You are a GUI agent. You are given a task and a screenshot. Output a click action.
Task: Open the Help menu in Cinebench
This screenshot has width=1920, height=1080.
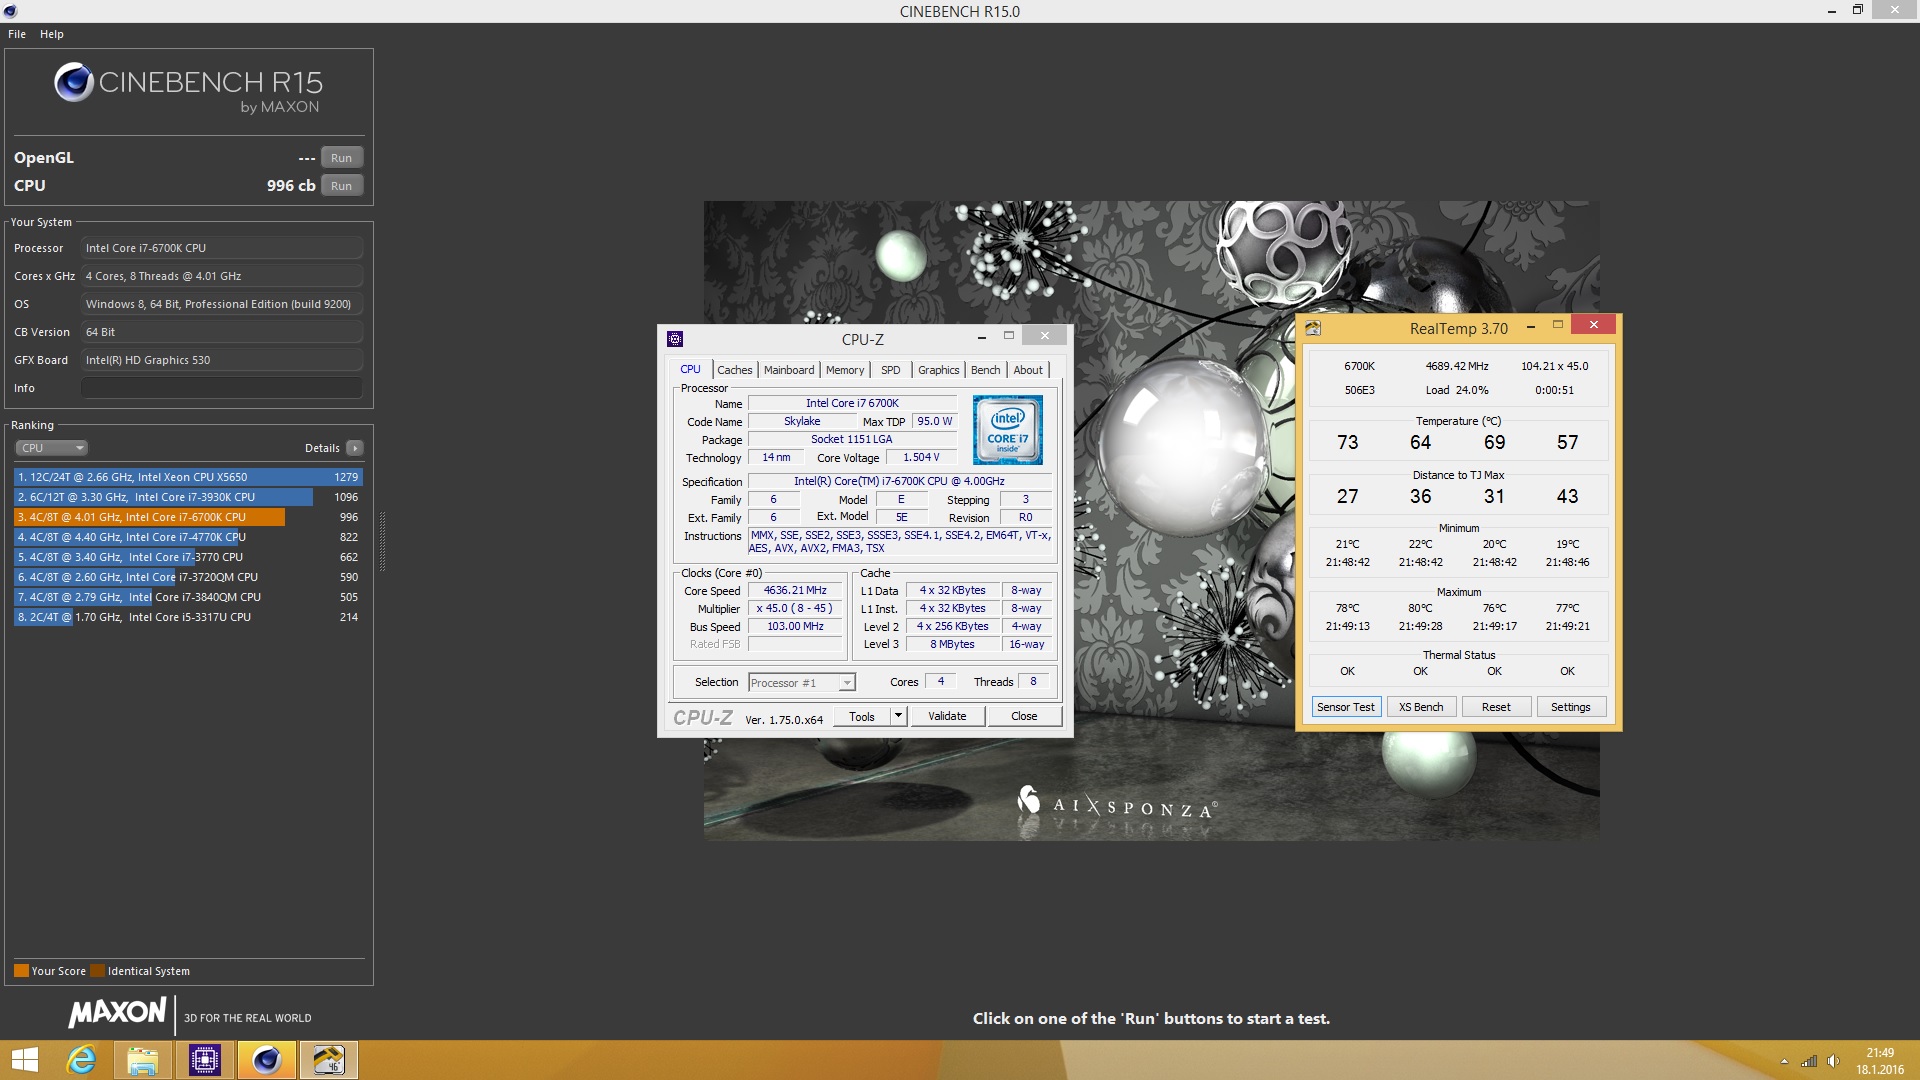(x=52, y=34)
